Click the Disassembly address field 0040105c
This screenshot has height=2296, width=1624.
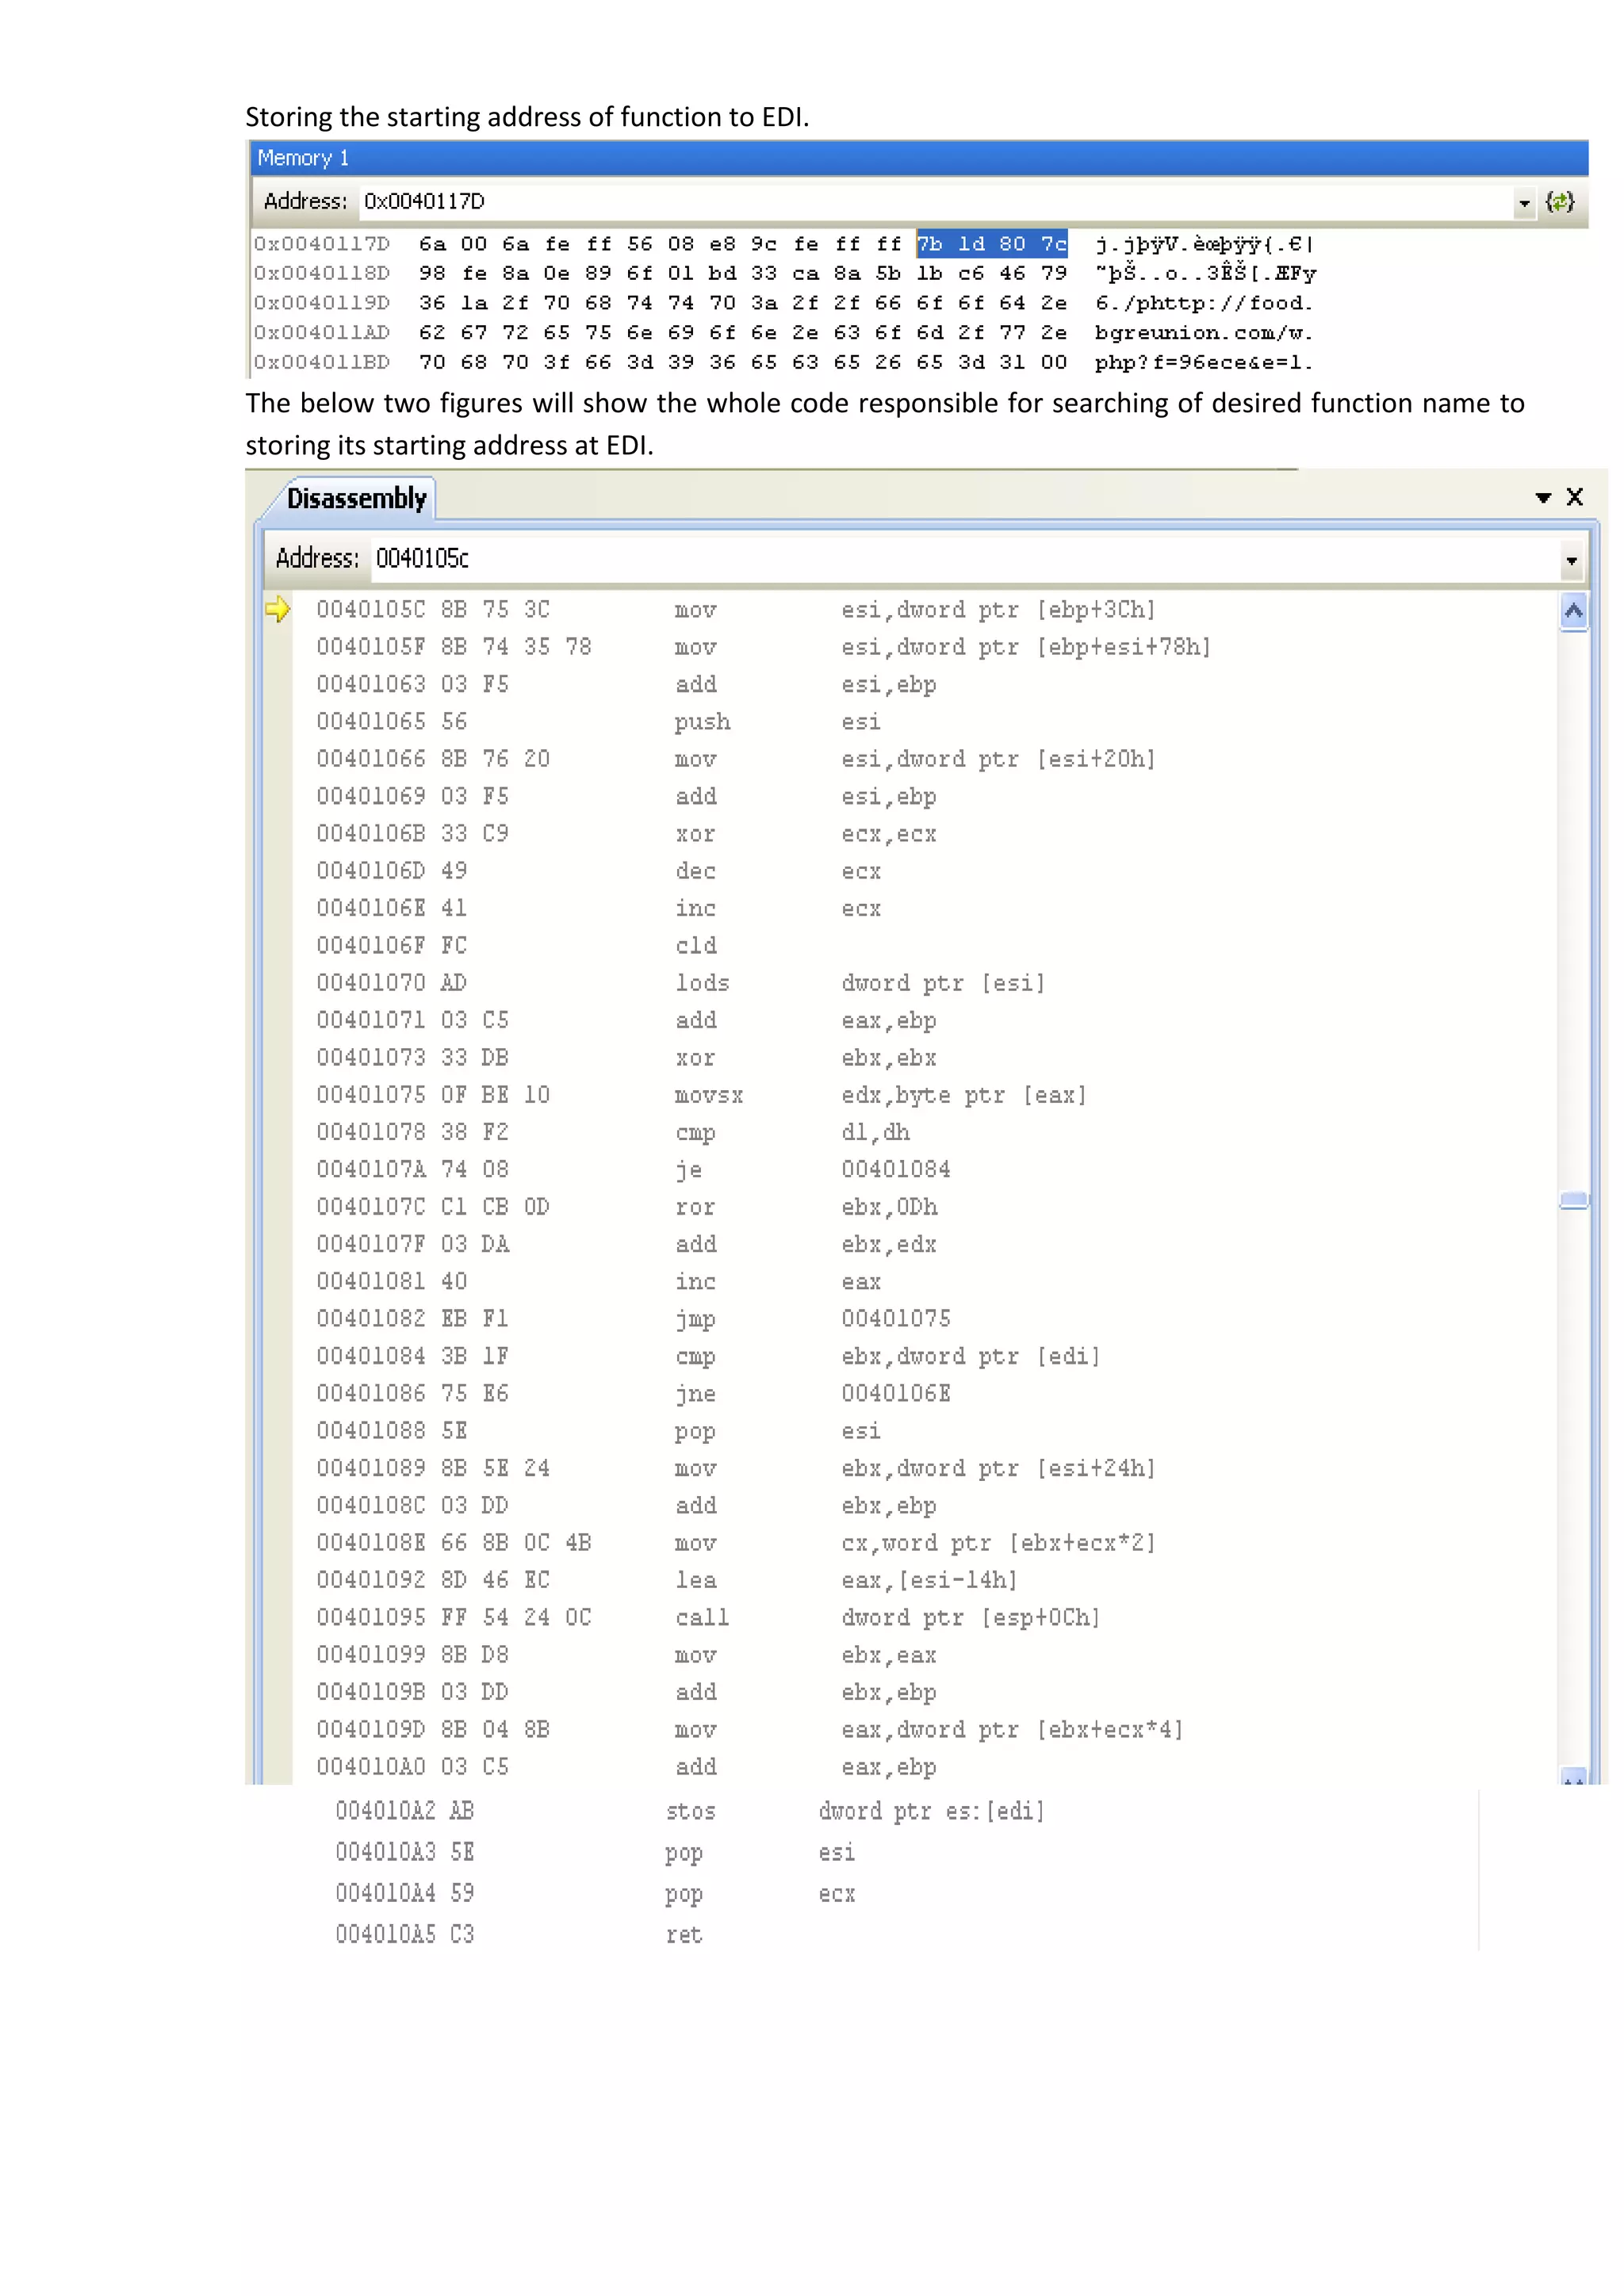point(964,558)
